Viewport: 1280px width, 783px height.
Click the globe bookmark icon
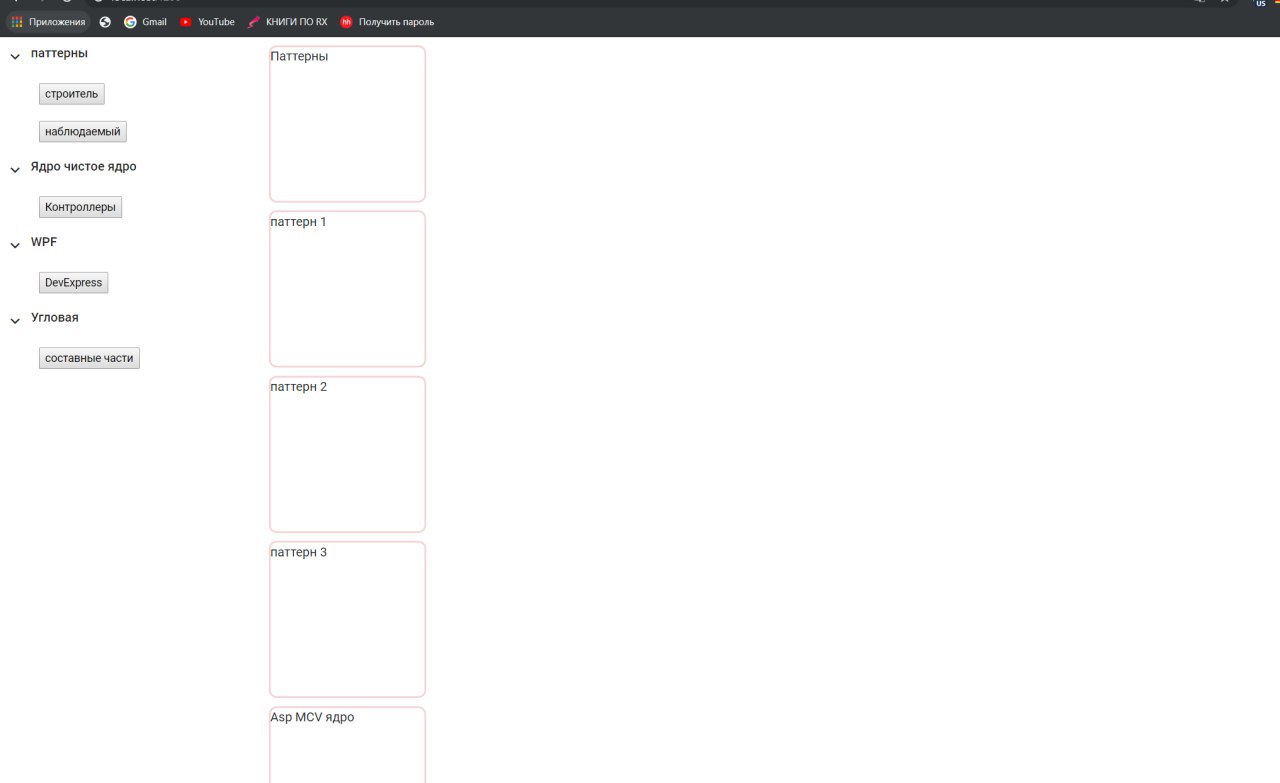tap(105, 22)
